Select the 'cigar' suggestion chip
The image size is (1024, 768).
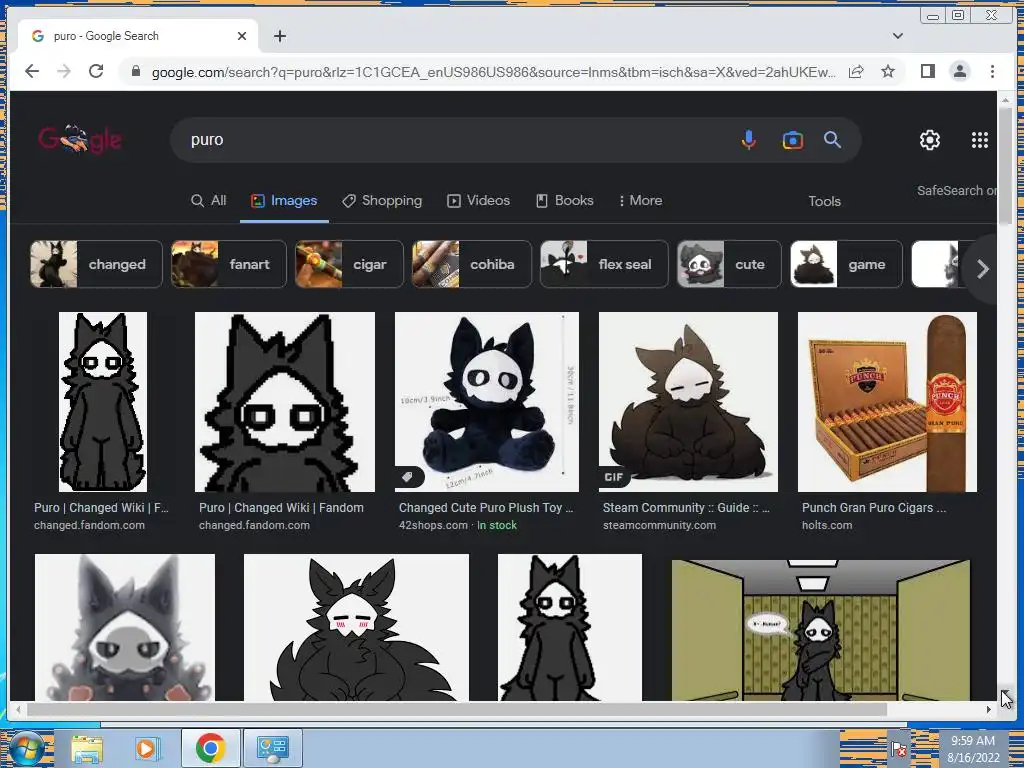(349, 264)
